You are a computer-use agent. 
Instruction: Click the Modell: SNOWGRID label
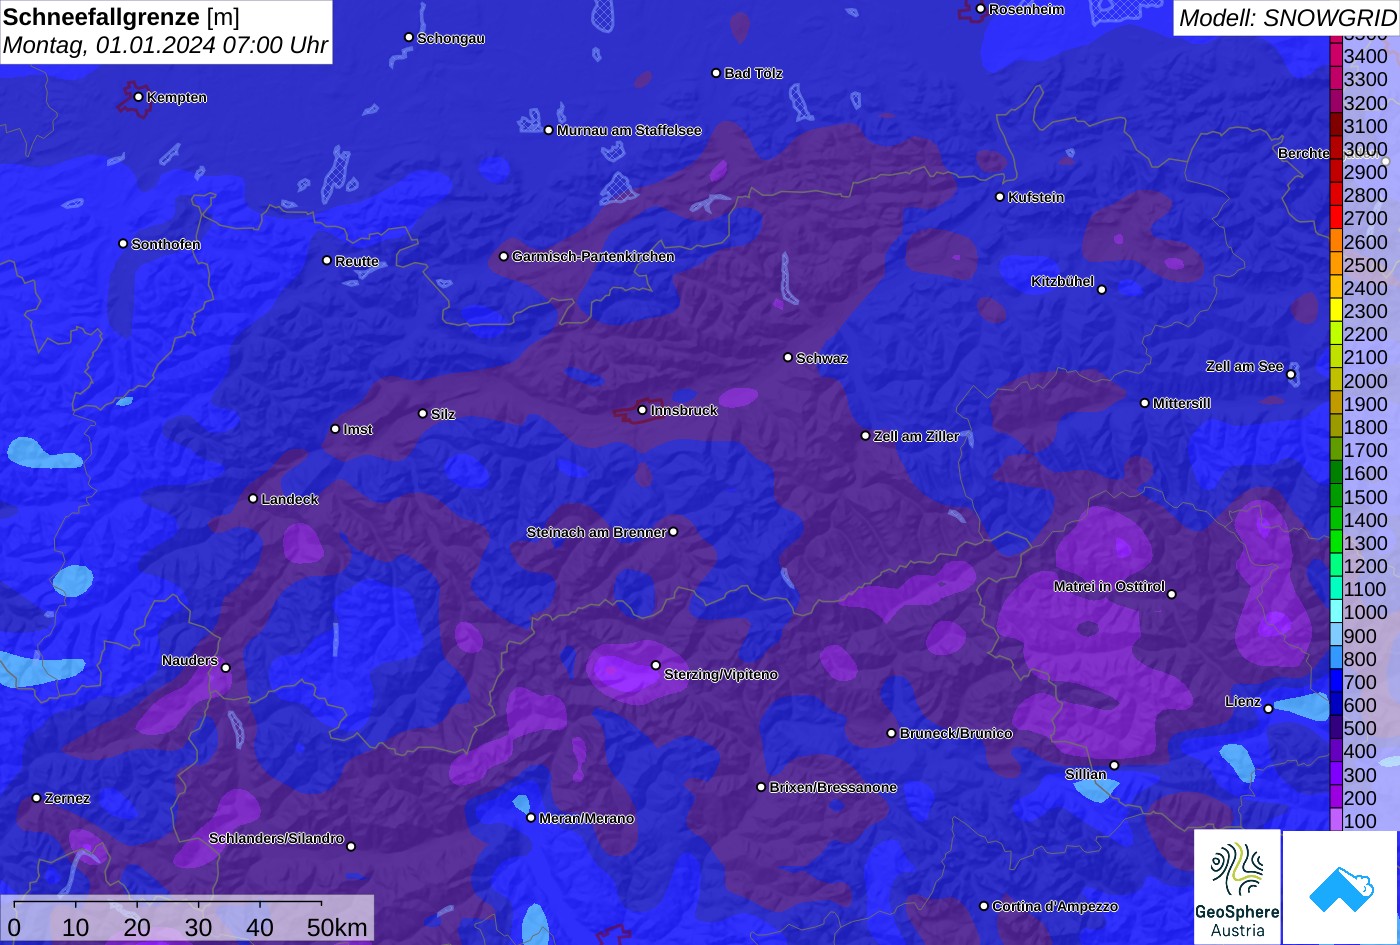(x=1287, y=18)
